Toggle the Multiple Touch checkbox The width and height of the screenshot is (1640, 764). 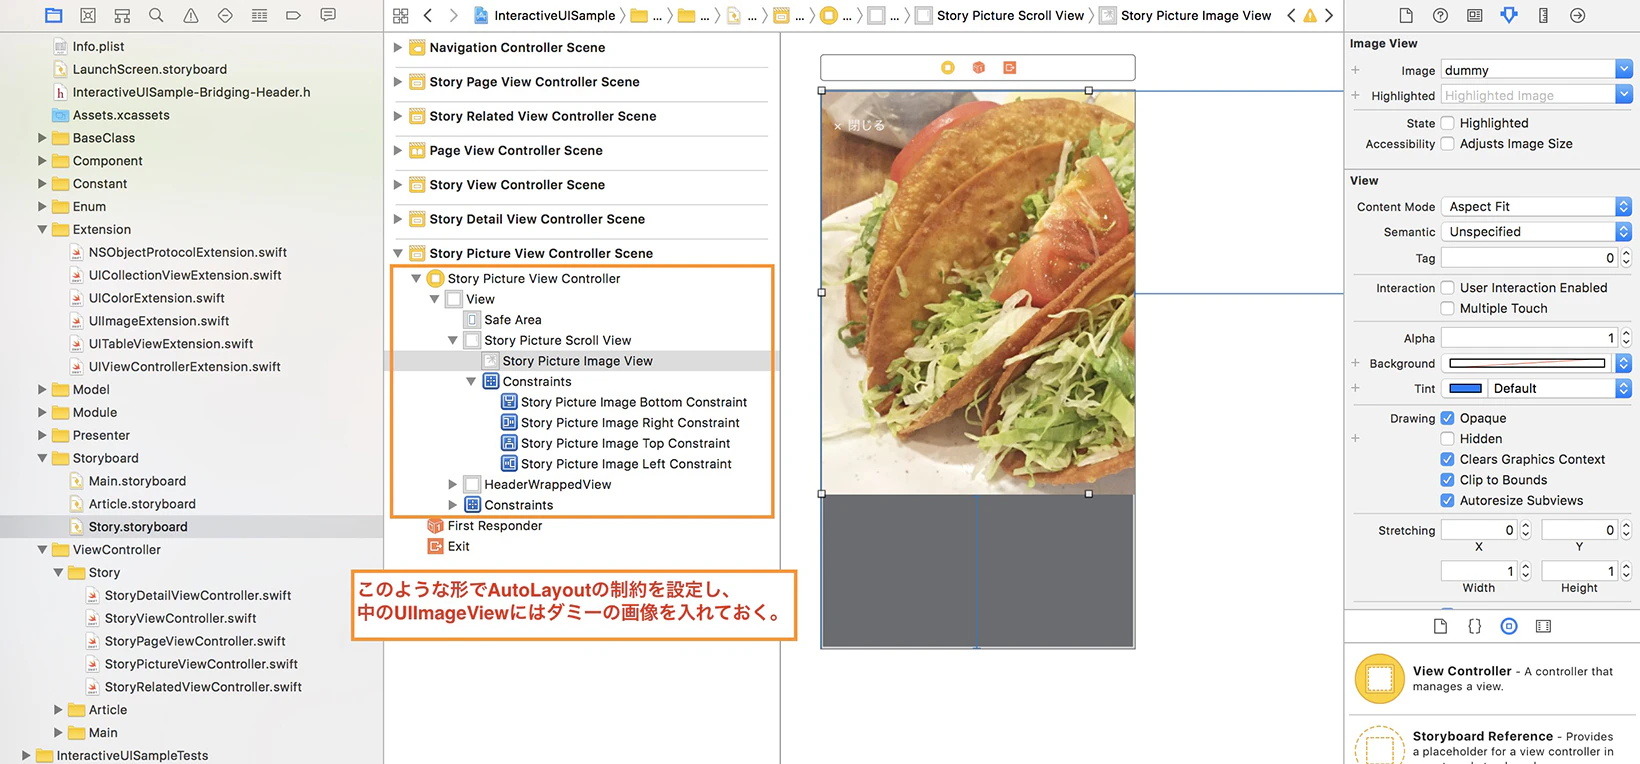pyautogui.click(x=1447, y=308)
